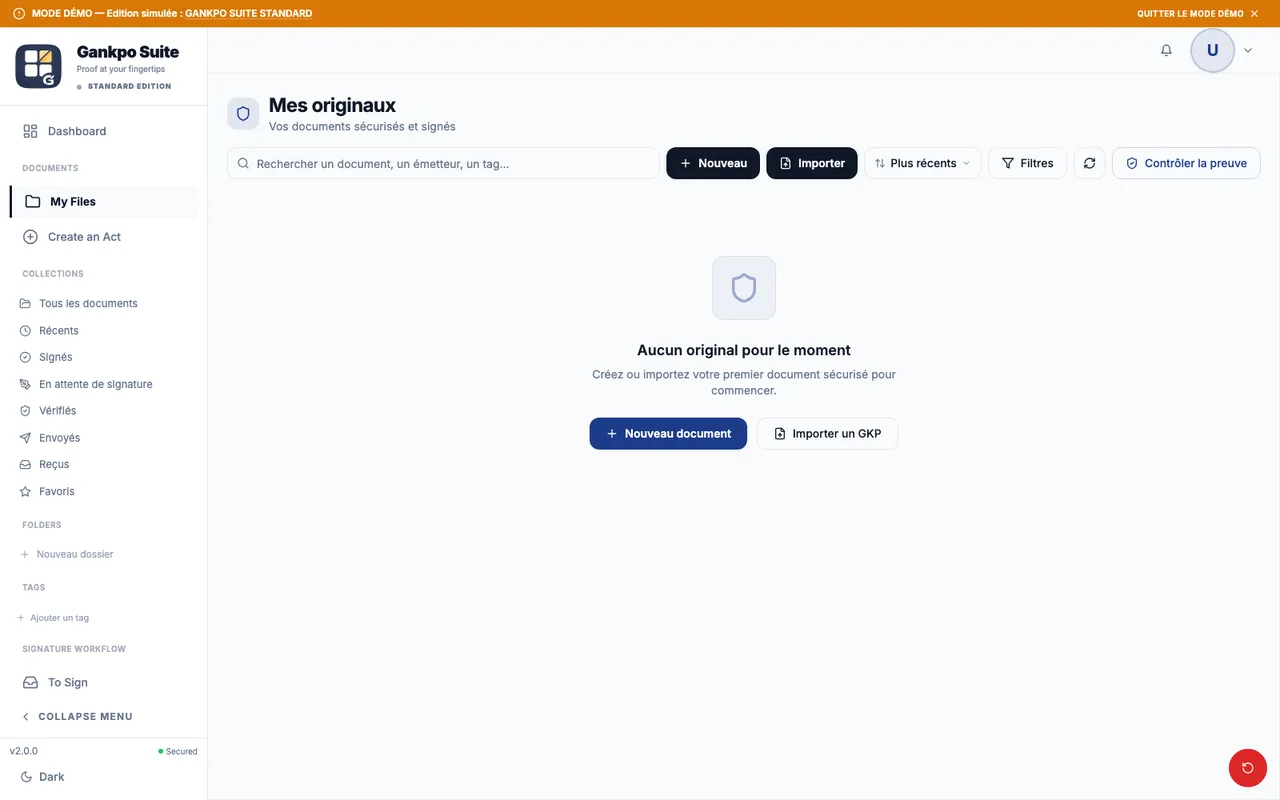1280x800 pixels.
Task: Open the Plus récents sort dropdown
Action: pyautogui.click(x=923, y=163)
